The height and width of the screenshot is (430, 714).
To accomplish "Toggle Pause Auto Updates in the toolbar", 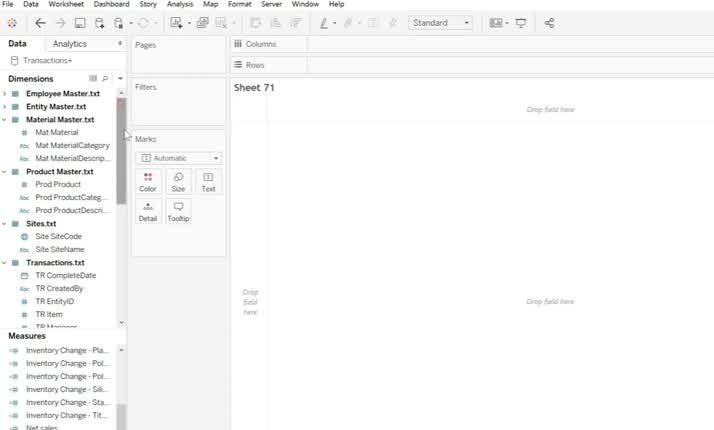I will tap(120, 23).
